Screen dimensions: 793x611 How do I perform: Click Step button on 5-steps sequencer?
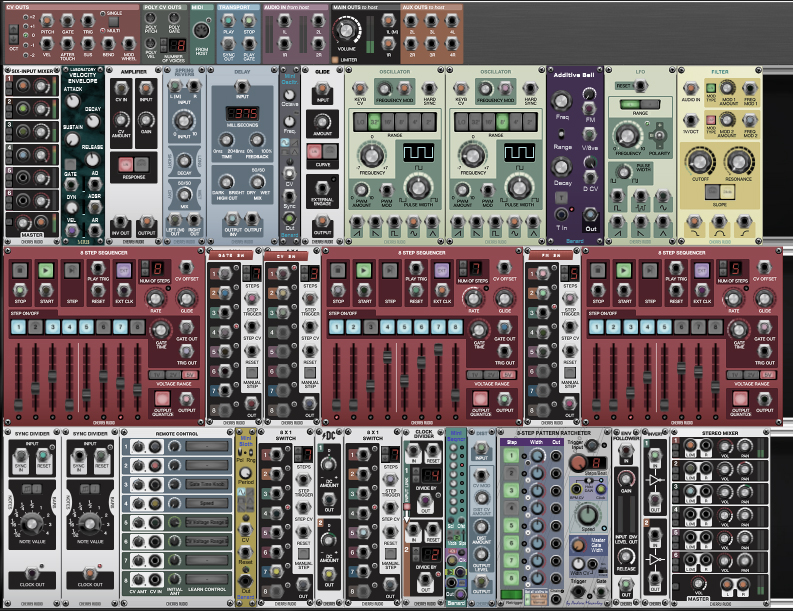pyautogui.click(x=649, y=271)
